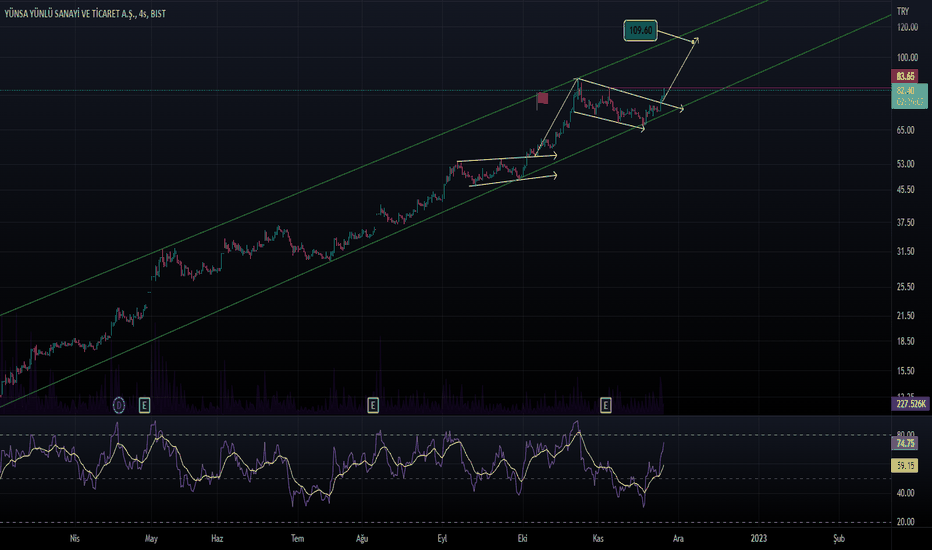This screenshot has width=932, height=550.
Task: Open the TRY currency selector
Action: pos(902,10)
